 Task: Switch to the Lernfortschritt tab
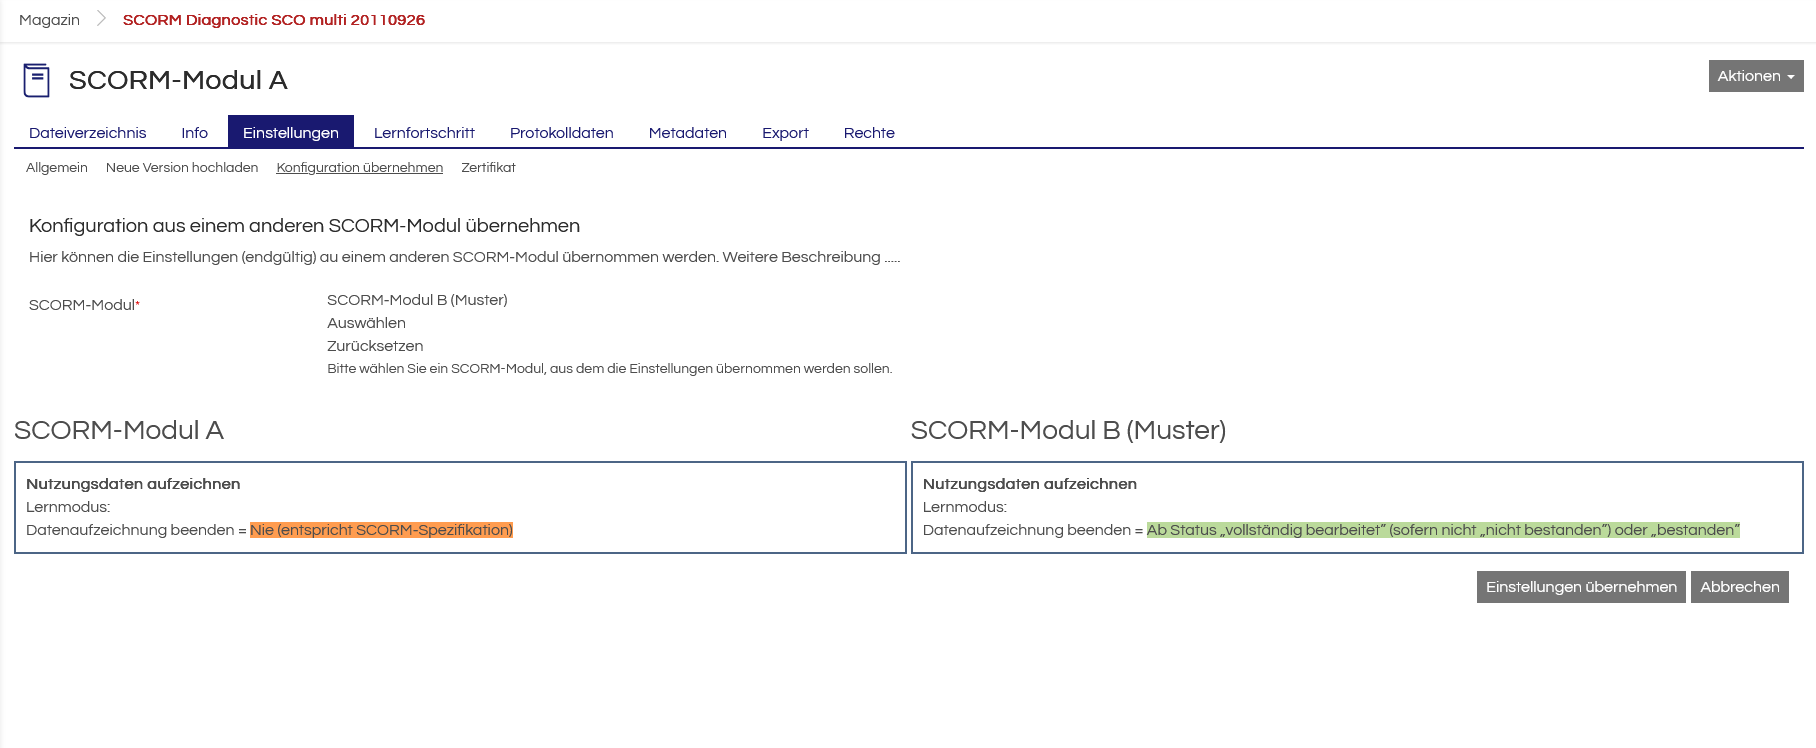coord(424,133)
